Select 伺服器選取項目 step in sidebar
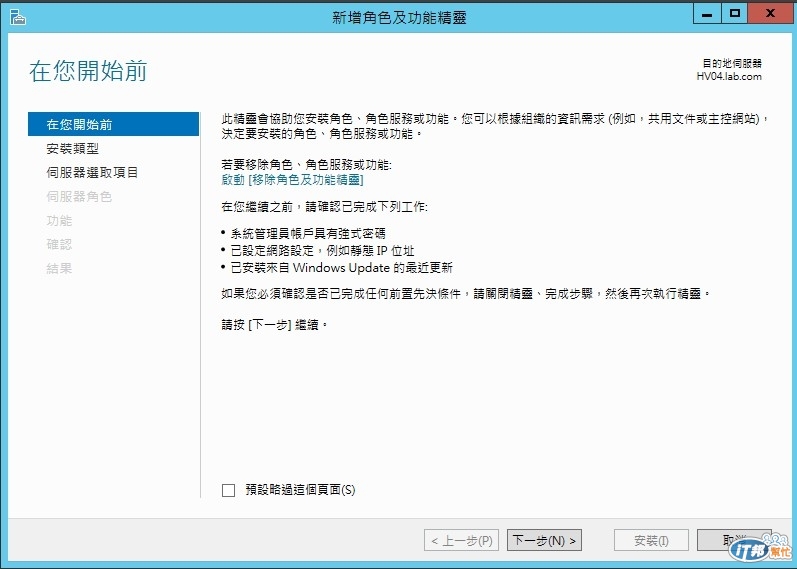The width and height of the screenshot is (797, 569). click(92, 172)
